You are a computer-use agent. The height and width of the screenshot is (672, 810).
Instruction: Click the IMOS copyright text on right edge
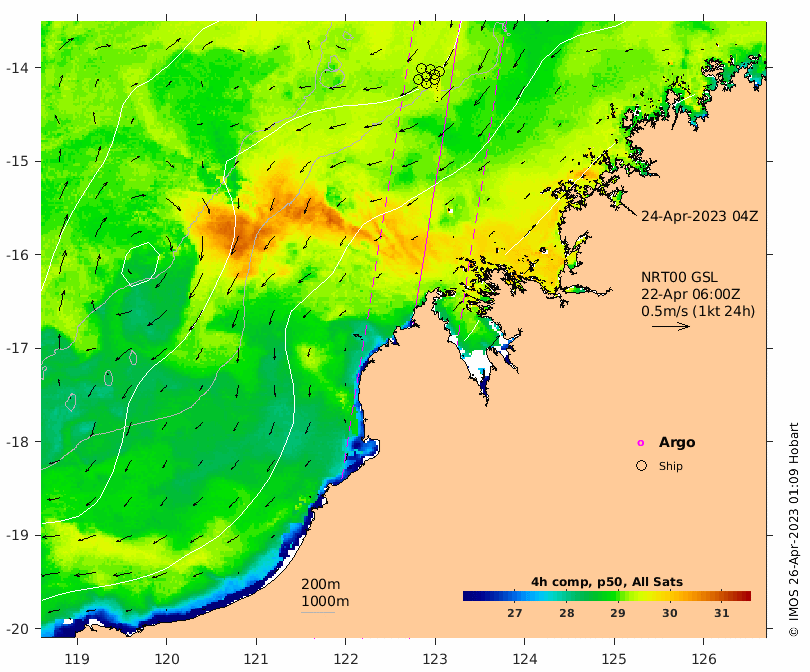point(794,529)
